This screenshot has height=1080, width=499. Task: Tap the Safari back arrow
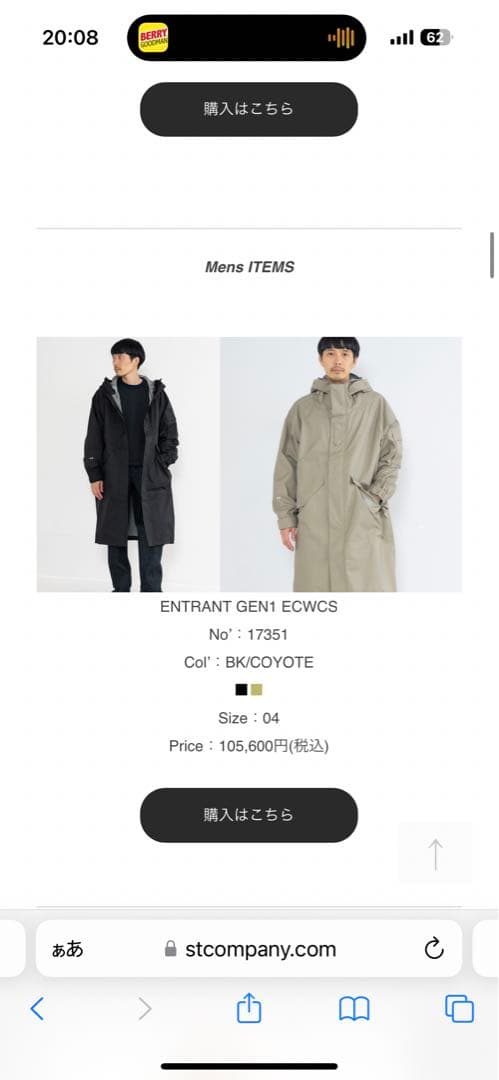(x=37, y=1009)
